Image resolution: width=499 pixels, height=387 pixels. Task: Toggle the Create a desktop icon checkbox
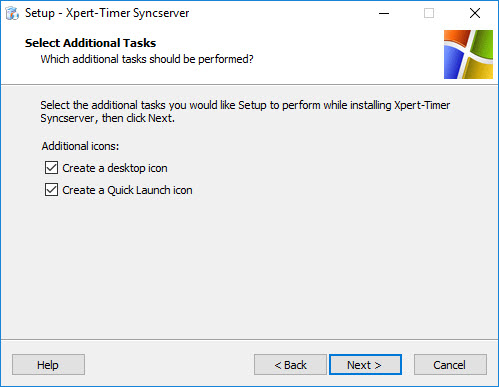pyautogui.click(x=51, y=168)
